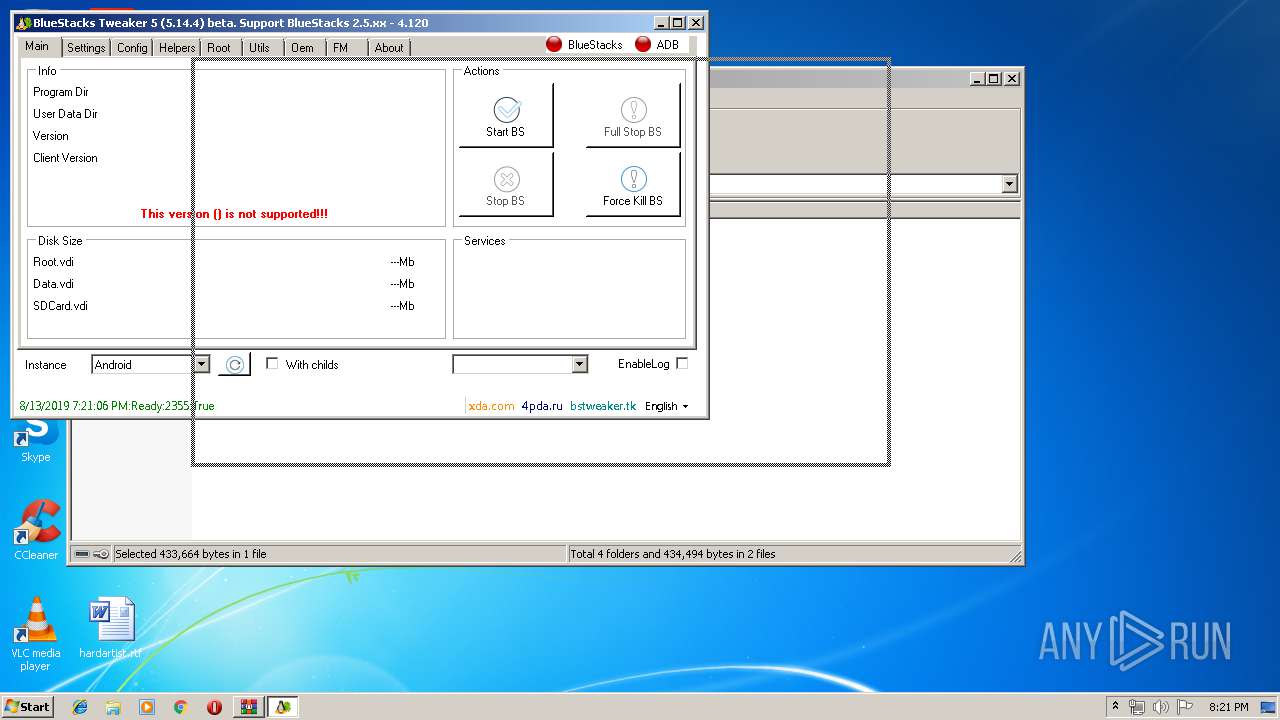Show hidden system tray icons
The image size is (1280, 720).
[1115, 706]
